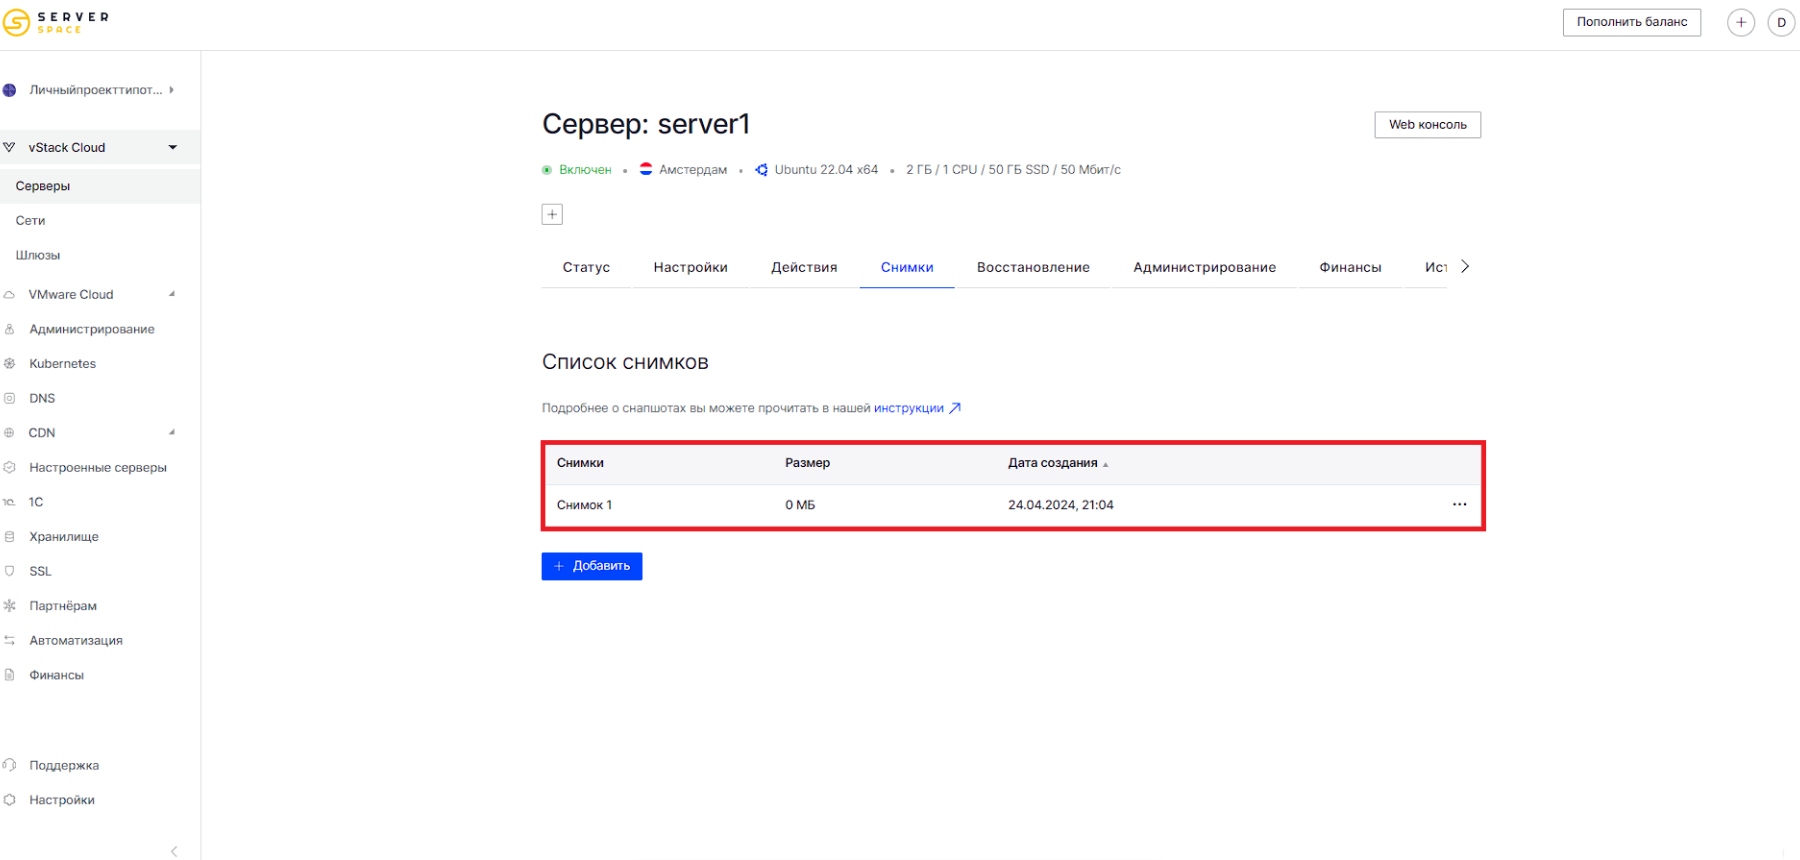The width and height of the screenshot is (1800, 860).
Task: Click the Администрирование sidebar icon
Action: pyautogui.click(x=9, y=329)
